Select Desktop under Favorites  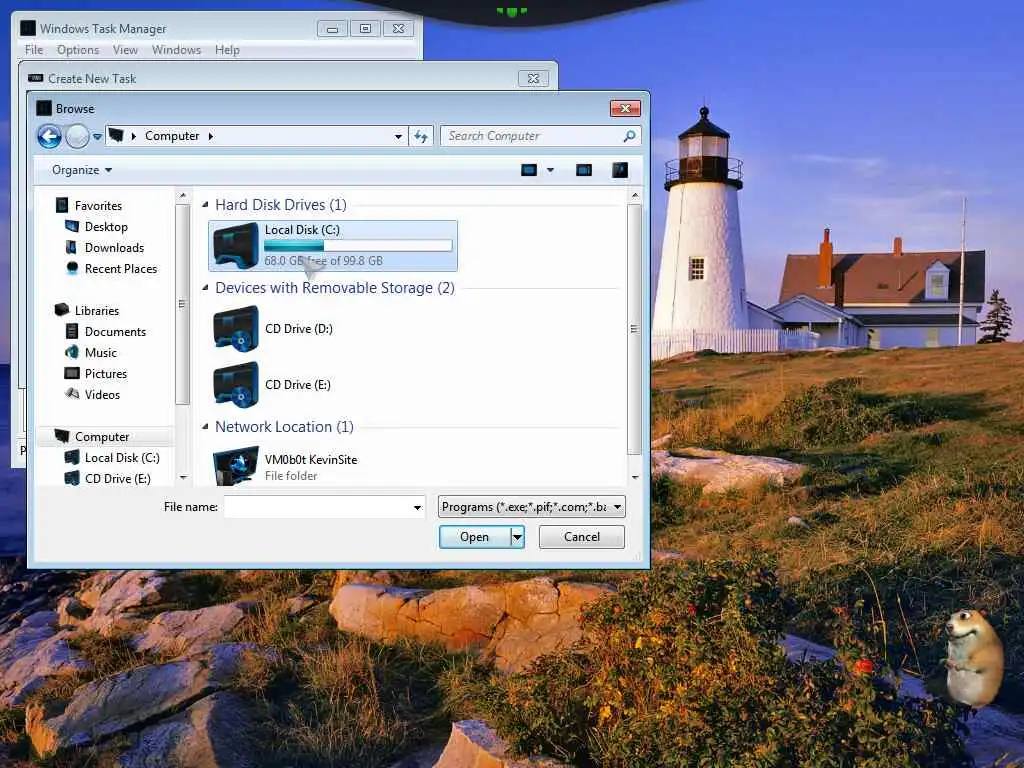coord(106,227)
